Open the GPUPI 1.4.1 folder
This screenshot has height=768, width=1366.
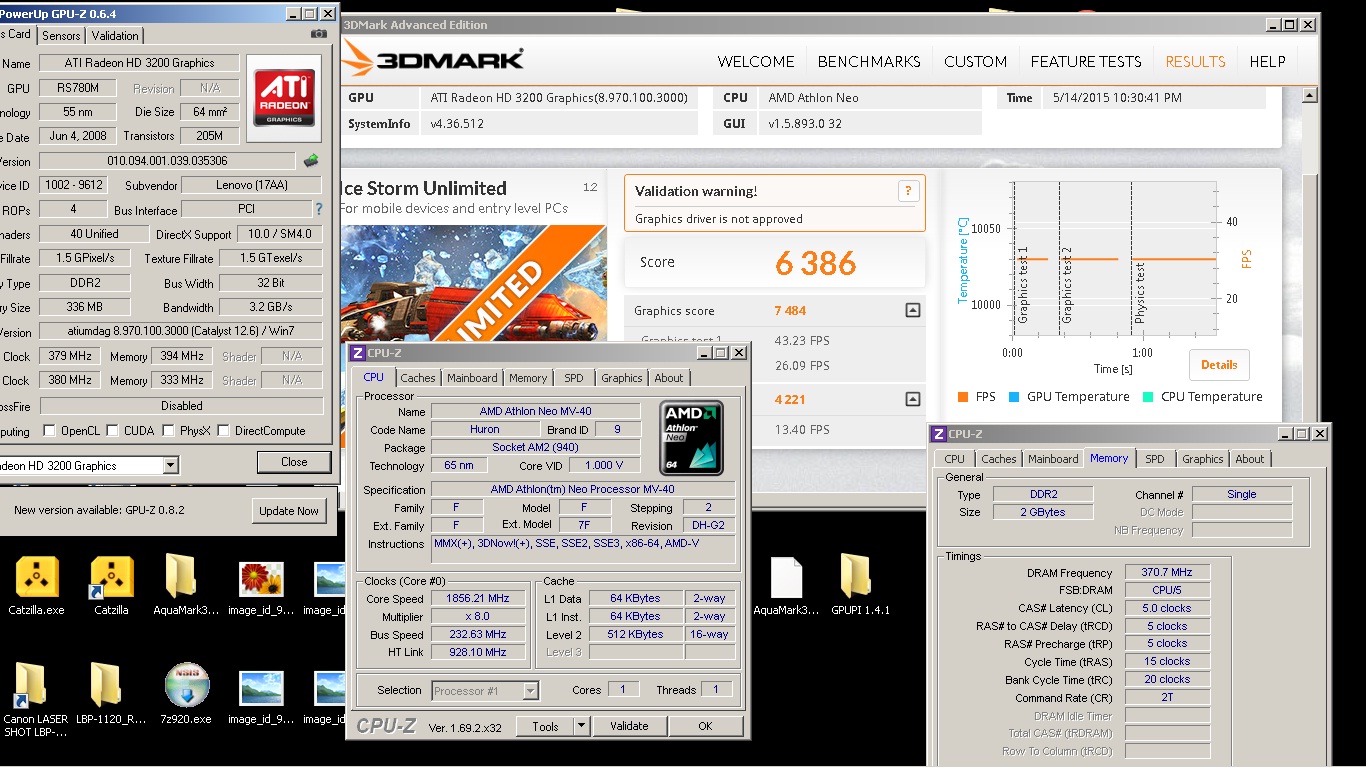pyautogui.click(x=856, y=577)
